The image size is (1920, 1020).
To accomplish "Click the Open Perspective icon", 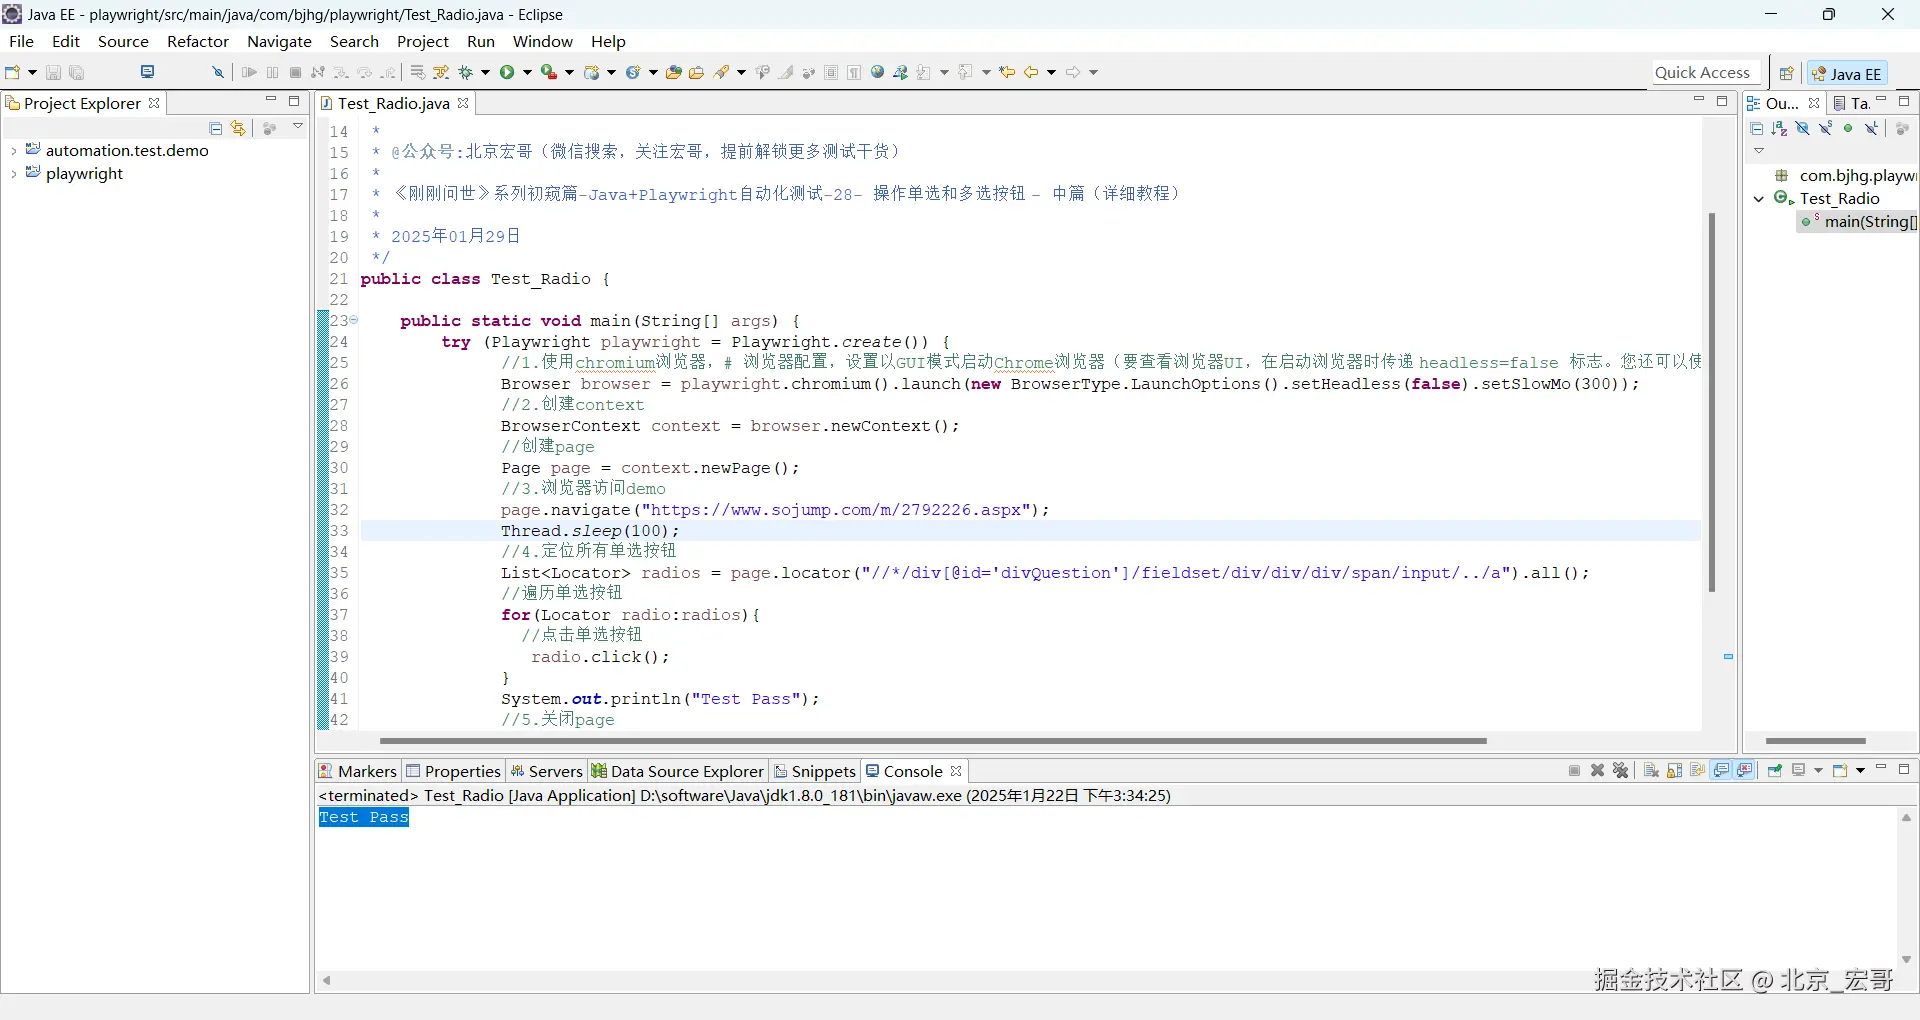I will [1786, 73].
